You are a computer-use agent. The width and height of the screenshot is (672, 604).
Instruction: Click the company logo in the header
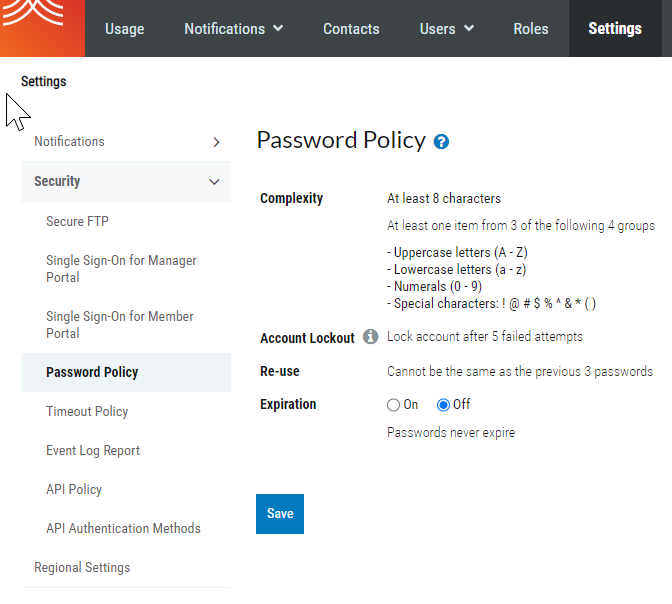point(42,28)
